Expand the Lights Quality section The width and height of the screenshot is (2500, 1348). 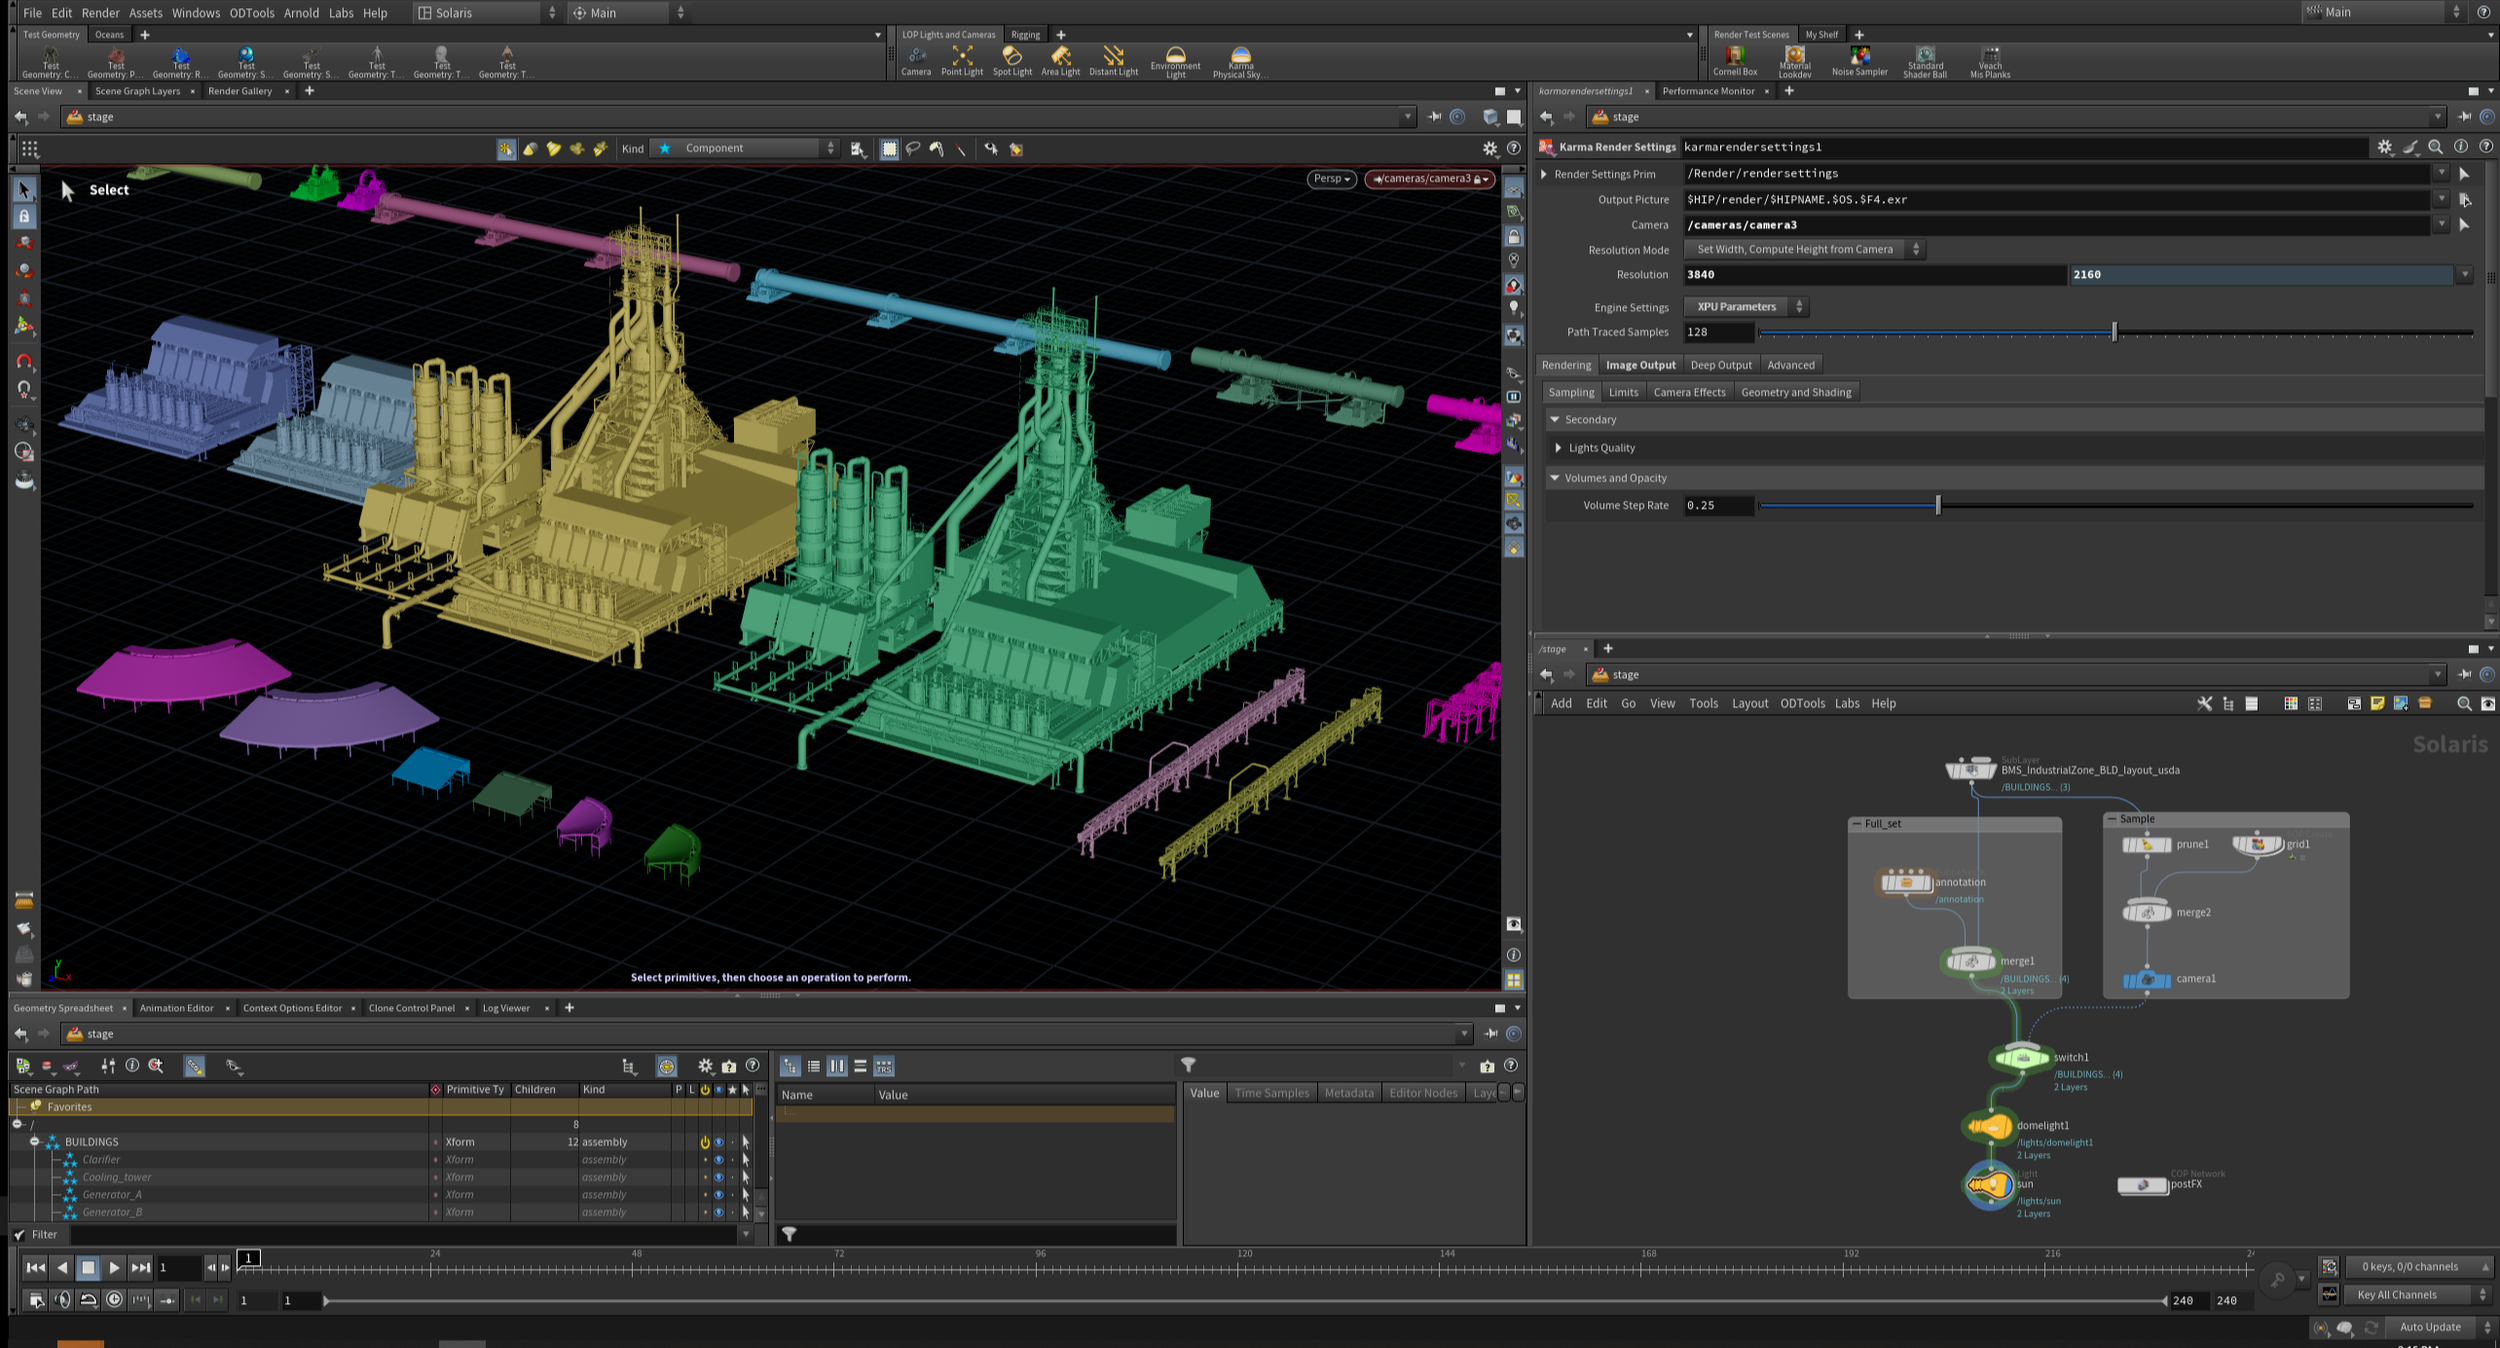[x=1558, y=448]
